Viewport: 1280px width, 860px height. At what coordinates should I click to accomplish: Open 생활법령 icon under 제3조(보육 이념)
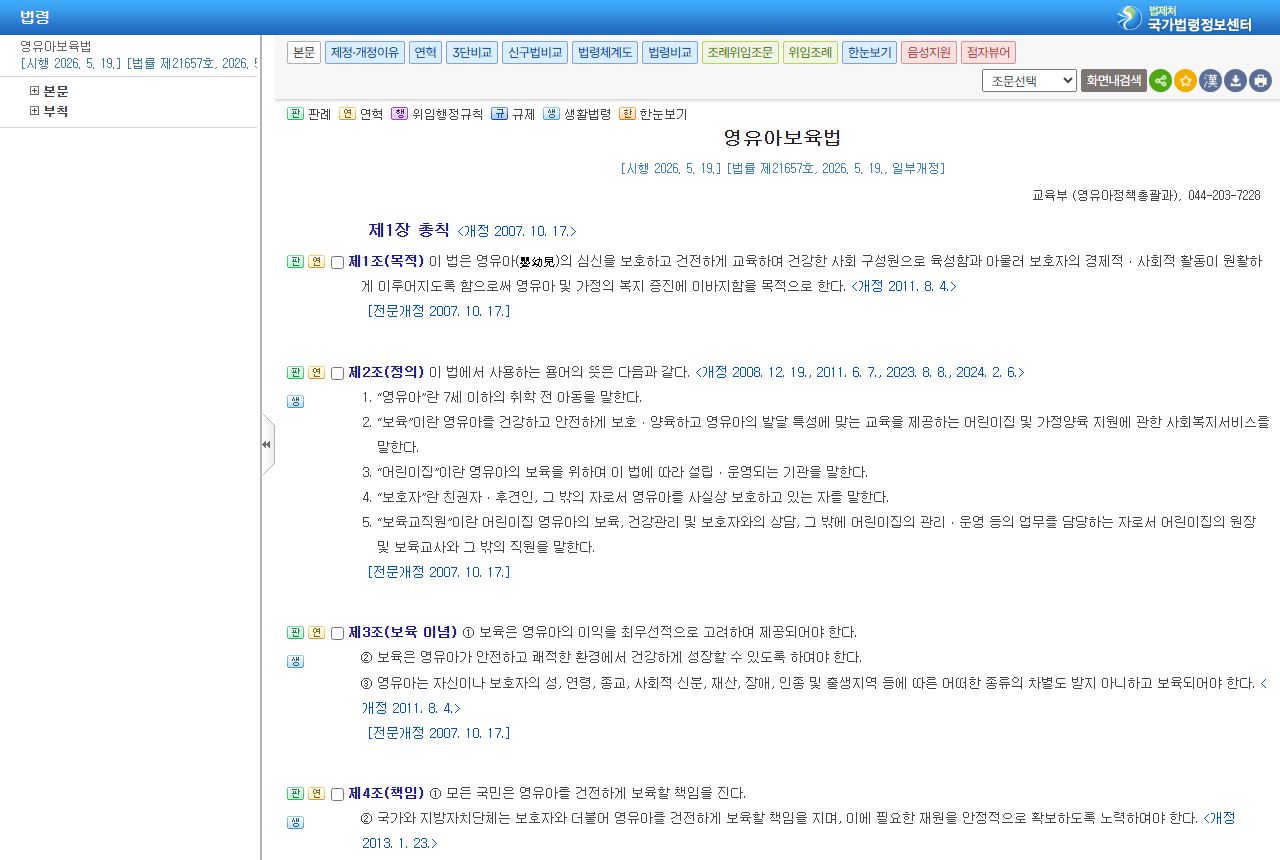295,661
